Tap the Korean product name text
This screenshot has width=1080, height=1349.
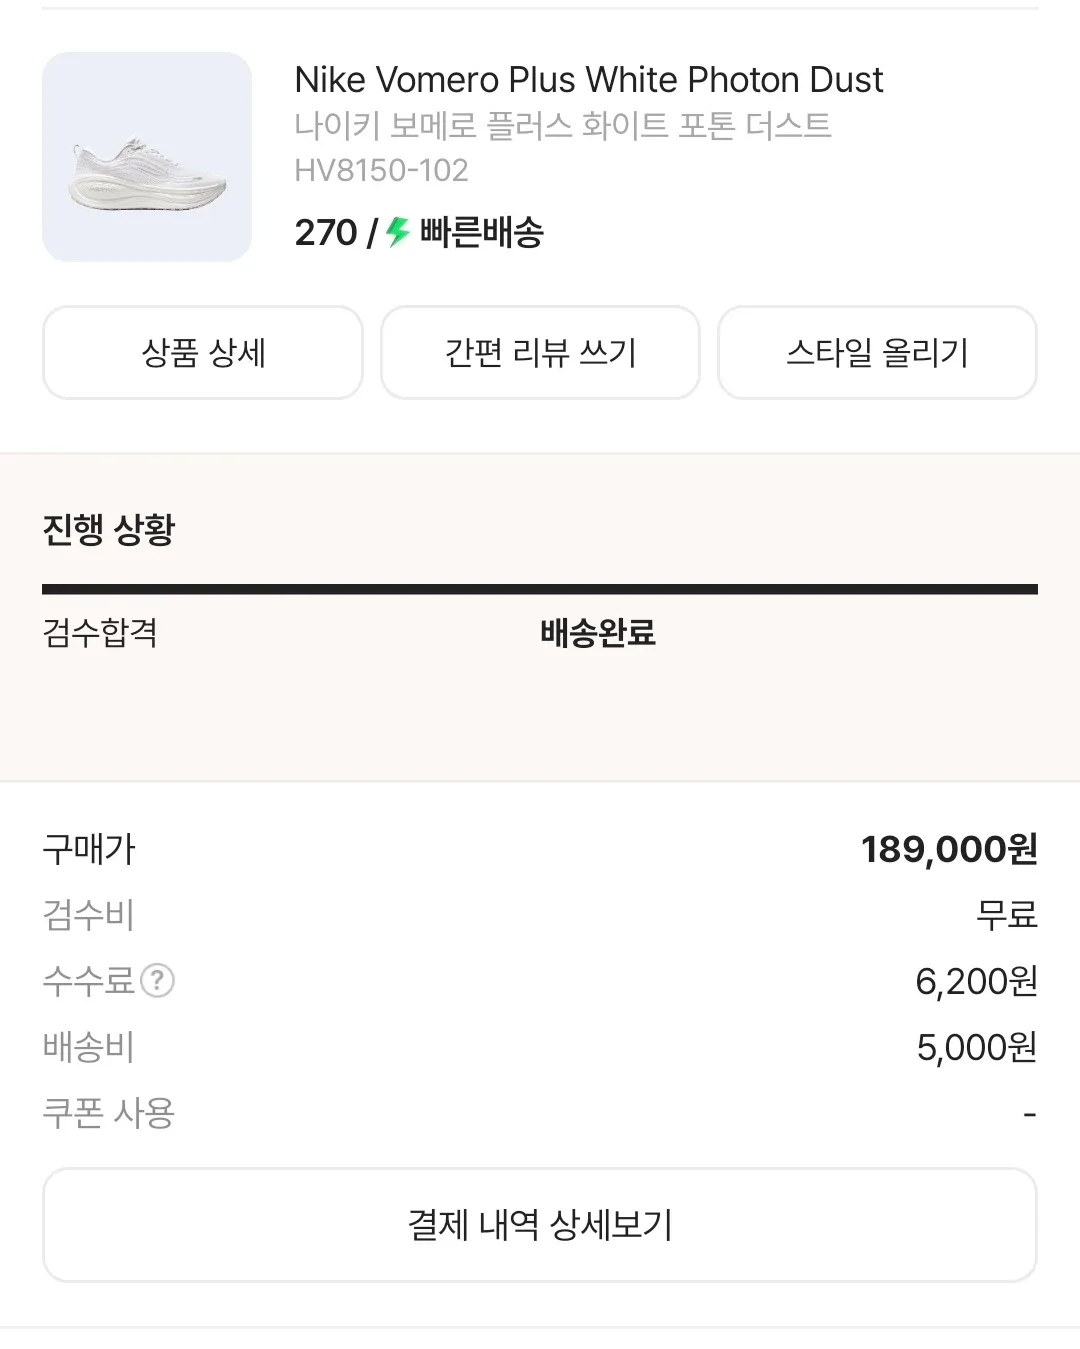(562, 126)
